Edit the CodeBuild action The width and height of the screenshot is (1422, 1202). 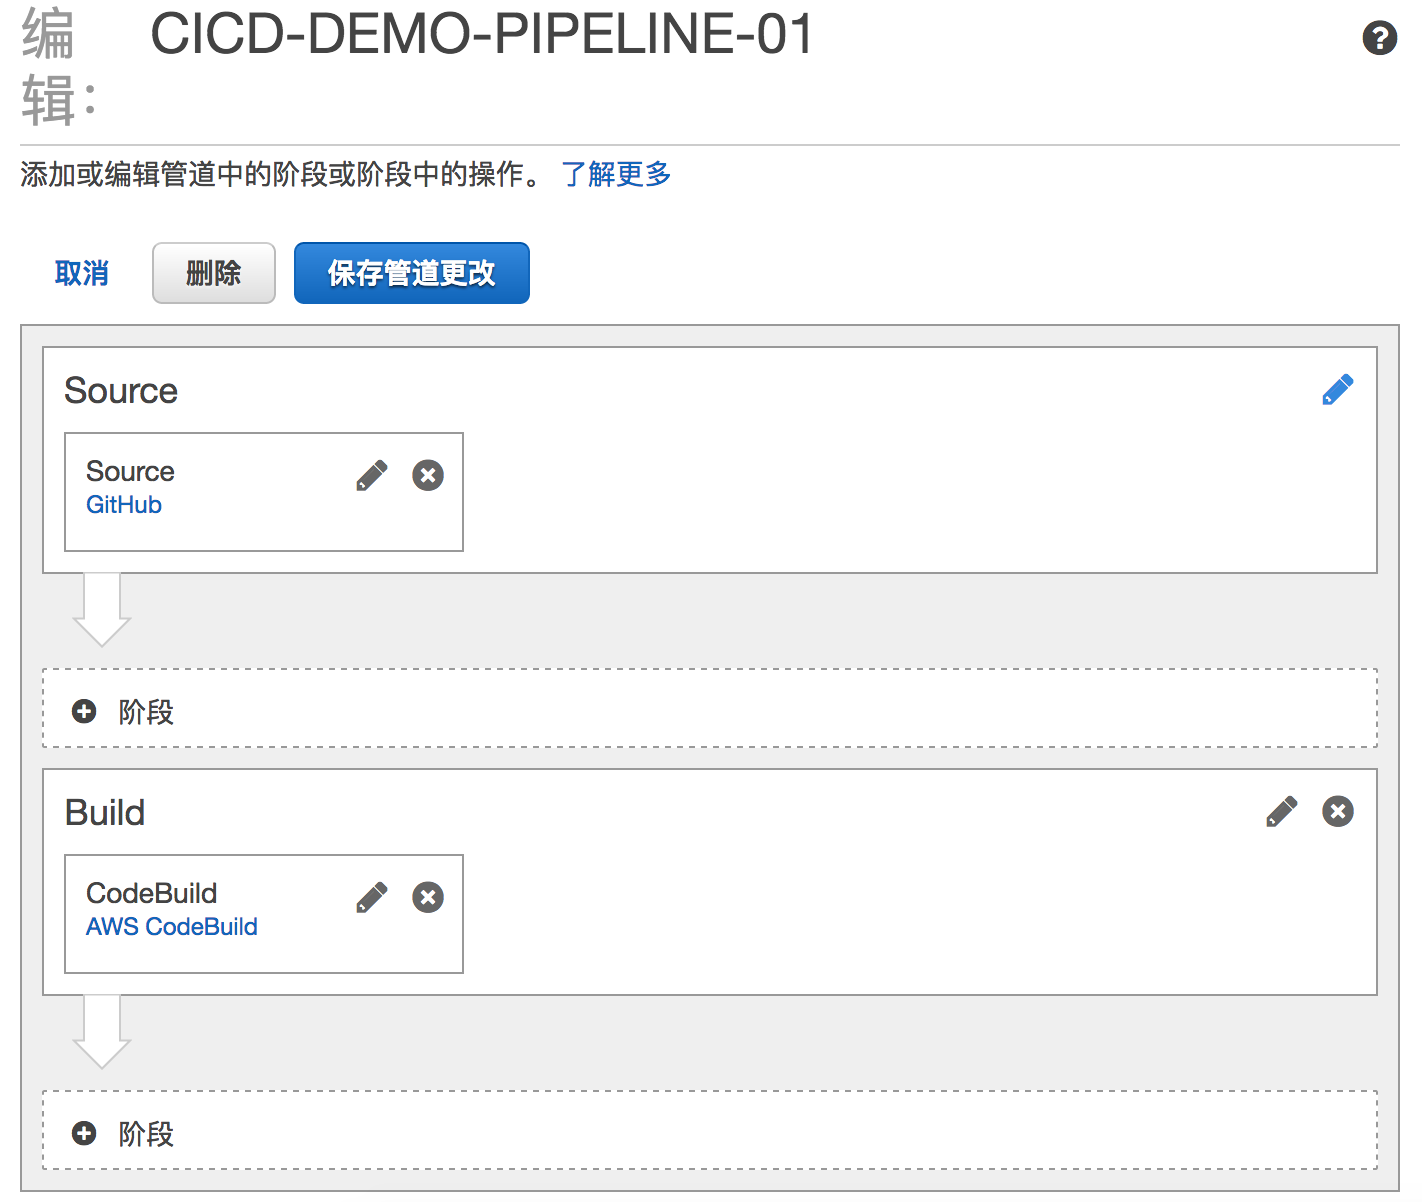point(371,898)
